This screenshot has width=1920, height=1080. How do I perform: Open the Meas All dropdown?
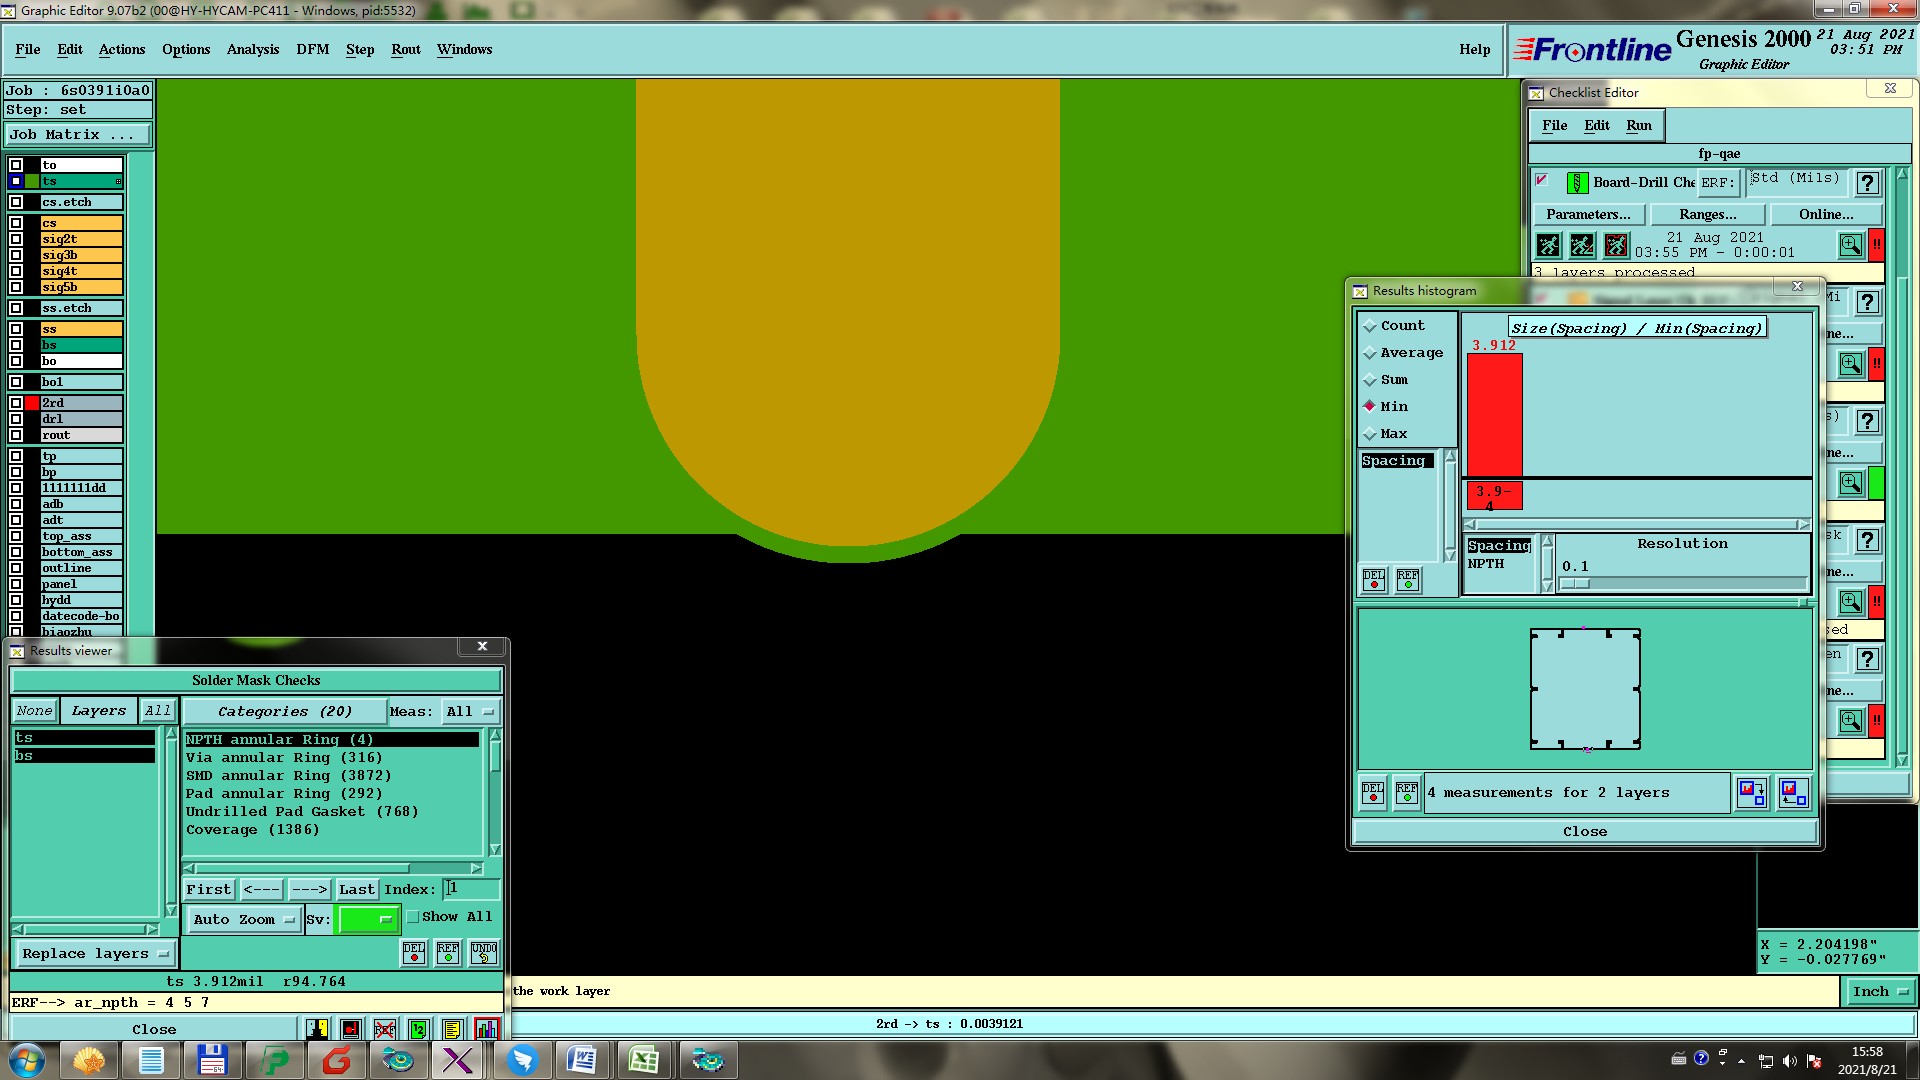point(470,711)
